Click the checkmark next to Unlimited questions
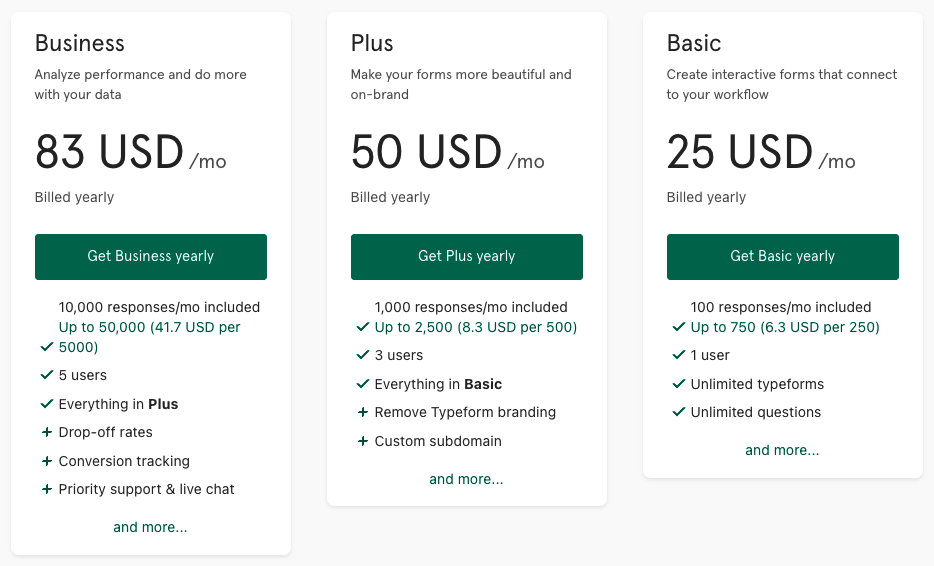Viewport: 934px width, 566px height. [x=678, y=412]
